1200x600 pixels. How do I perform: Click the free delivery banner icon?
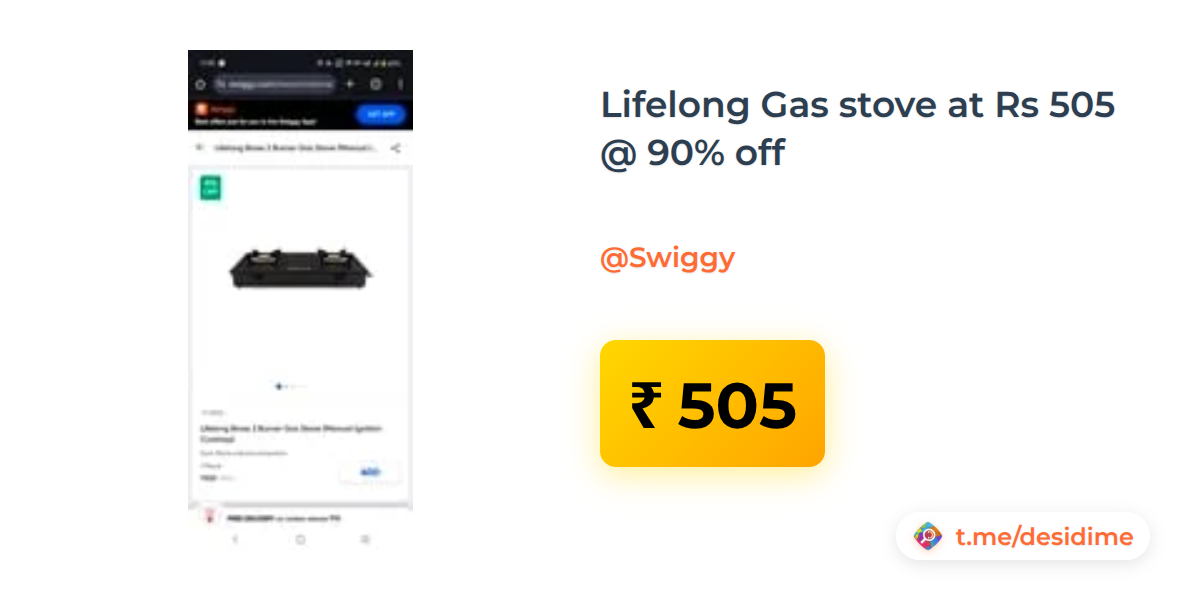(x=209, y=516)
